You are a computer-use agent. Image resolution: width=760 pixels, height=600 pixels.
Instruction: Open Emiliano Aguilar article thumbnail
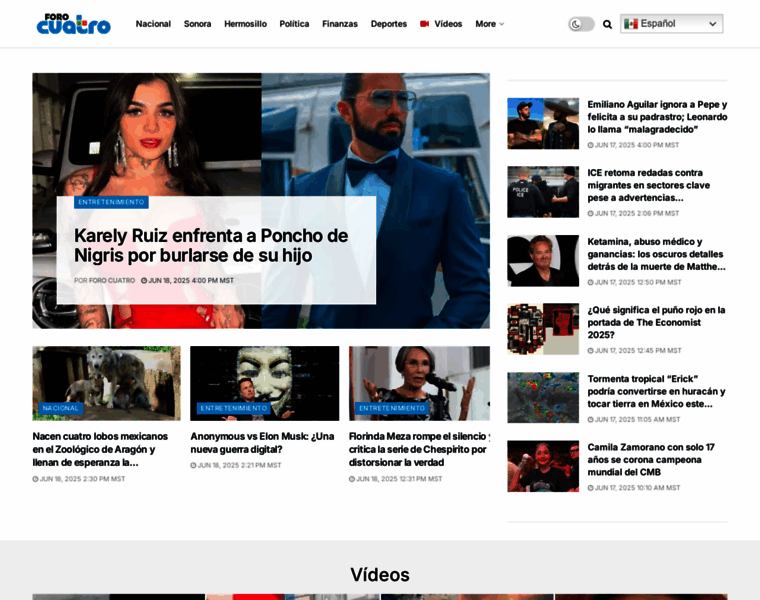(x=543, y=124)
